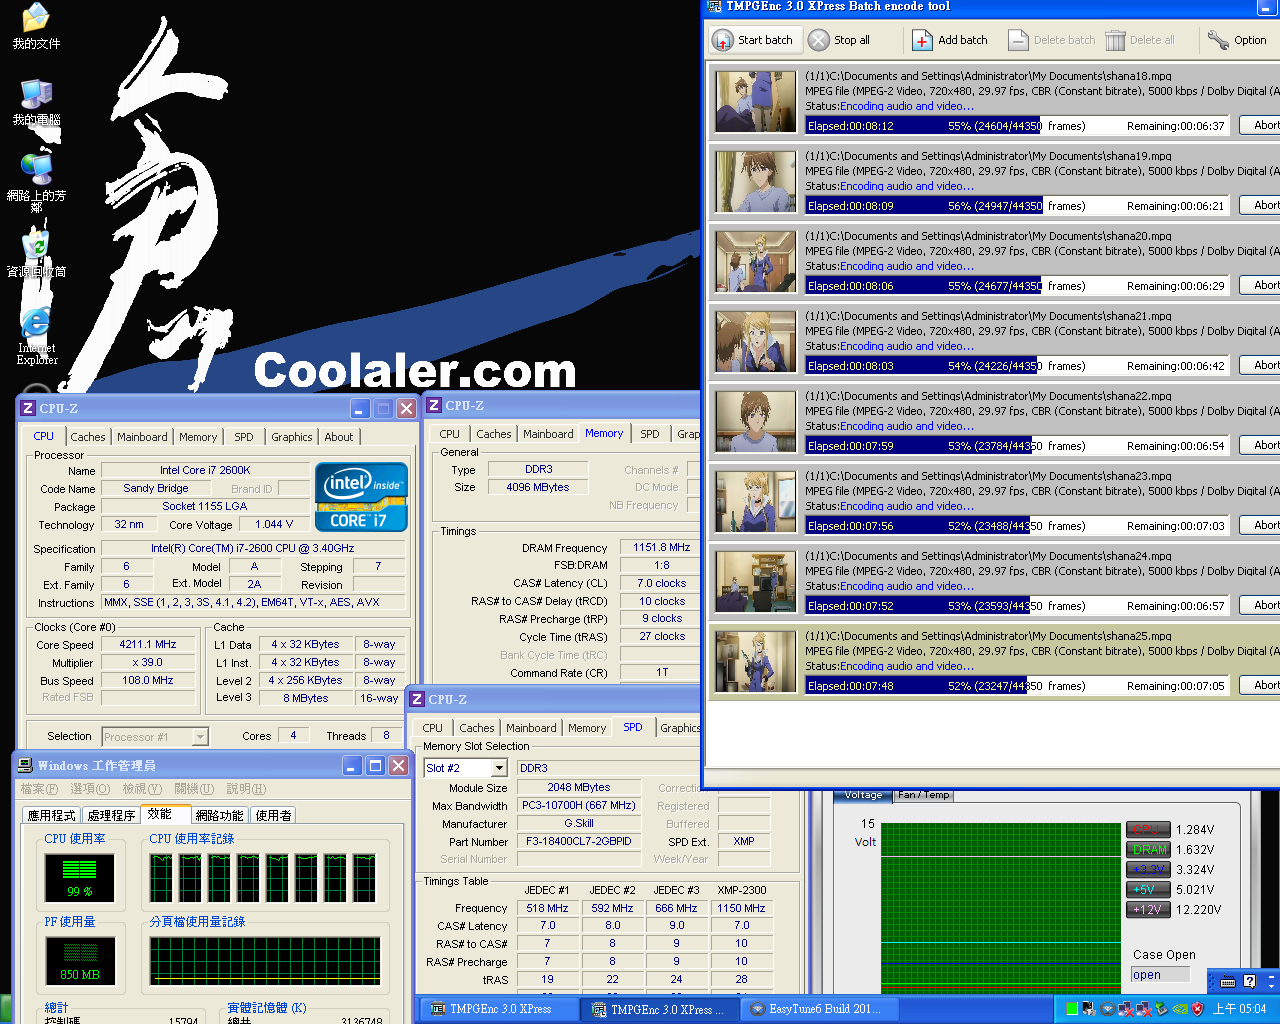Image resolution: width=1280 pixels, height=1024 pixels.
Task: Switch to Graphics tab in CPU-Z CPU window
Action: 291,437
